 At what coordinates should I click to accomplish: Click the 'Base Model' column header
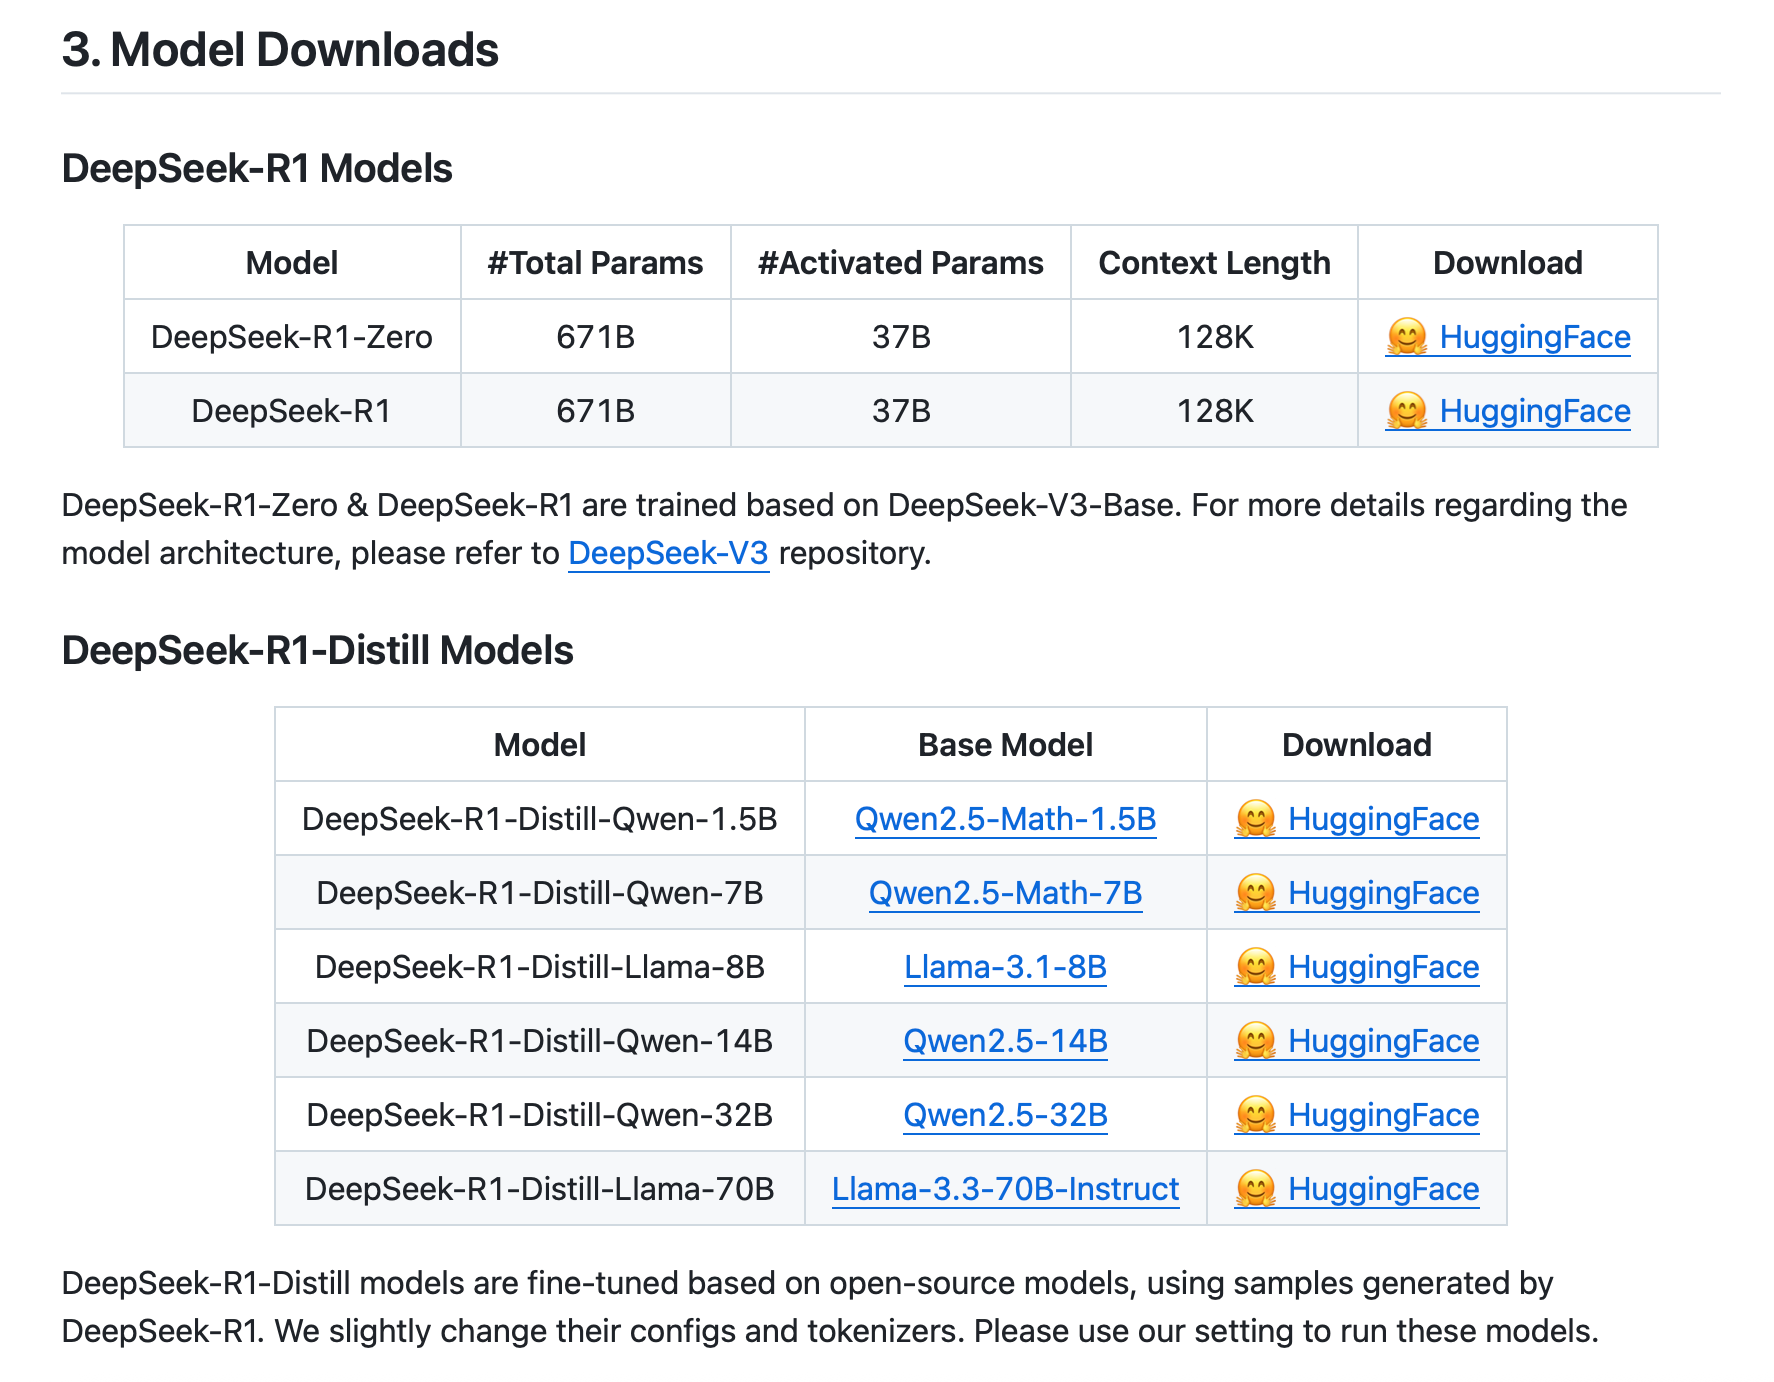point(1005,745)
